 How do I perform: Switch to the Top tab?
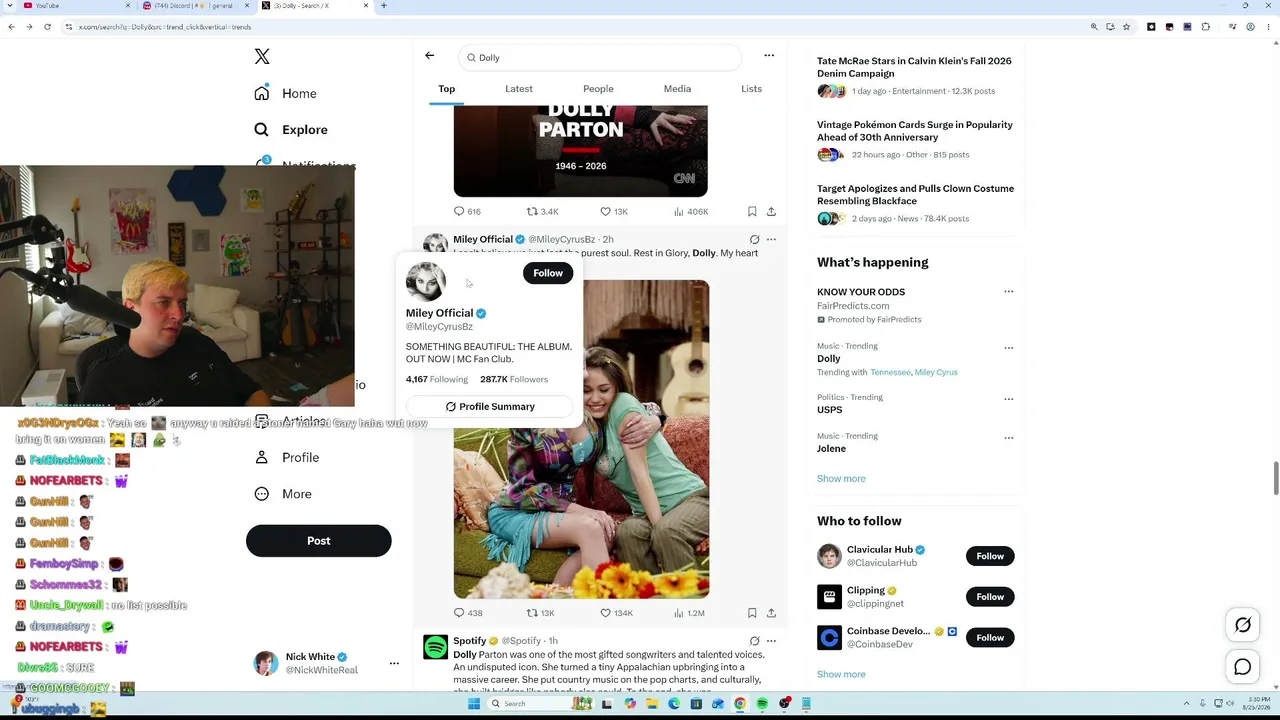[x=447, y=89]
